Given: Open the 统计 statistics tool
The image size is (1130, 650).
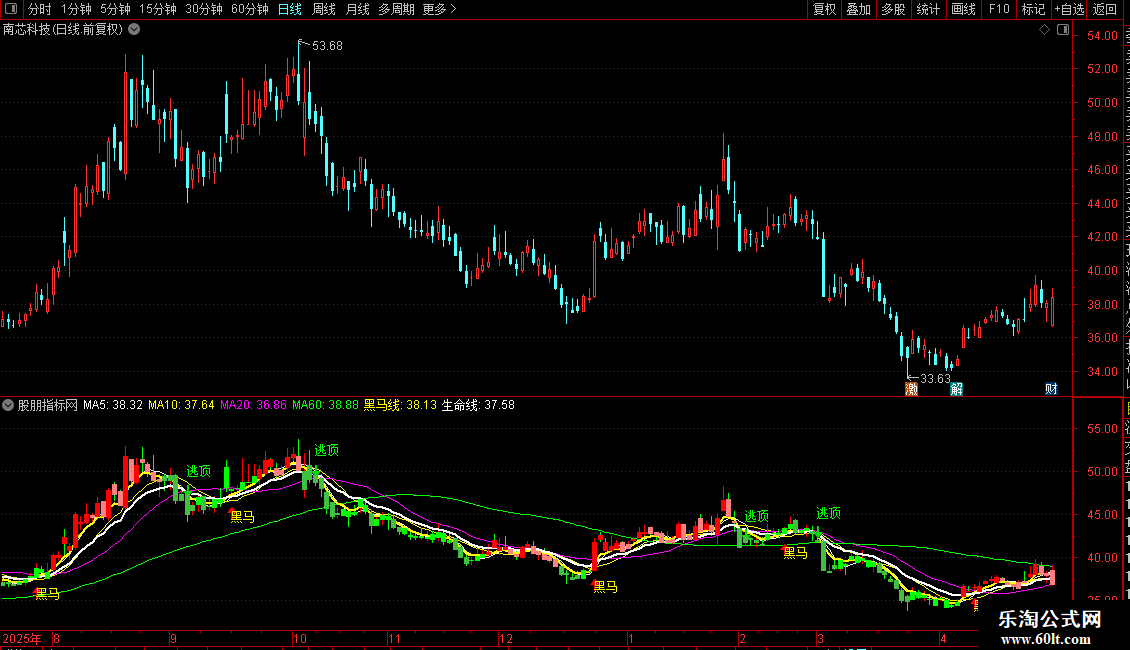Looking at the screenshot, I should tap(927, 9).
